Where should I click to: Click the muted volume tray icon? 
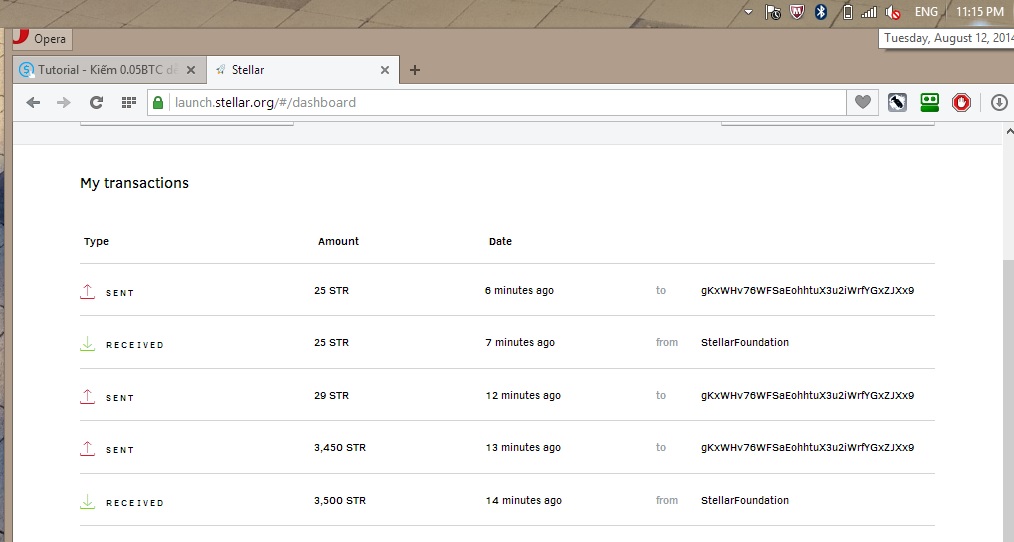coord(893,12)
